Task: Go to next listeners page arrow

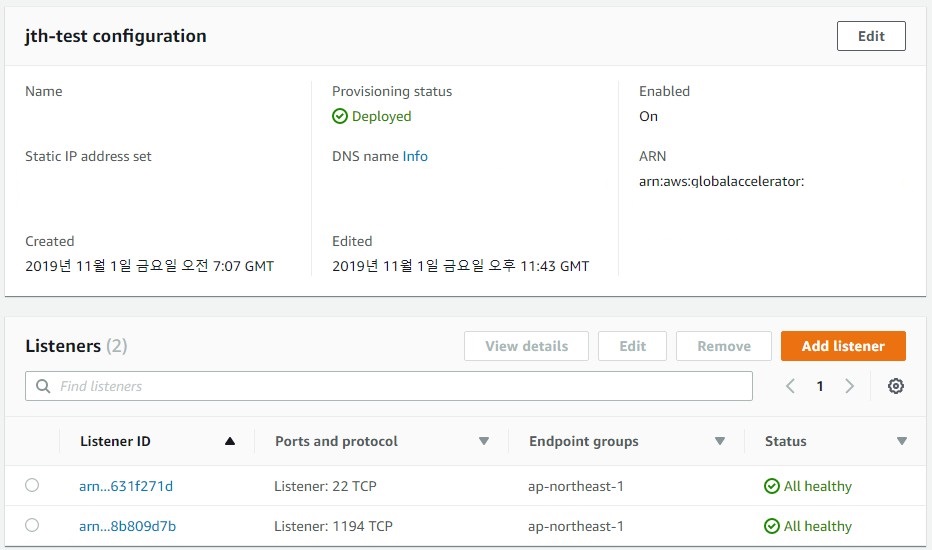Action: click(849, 386)
